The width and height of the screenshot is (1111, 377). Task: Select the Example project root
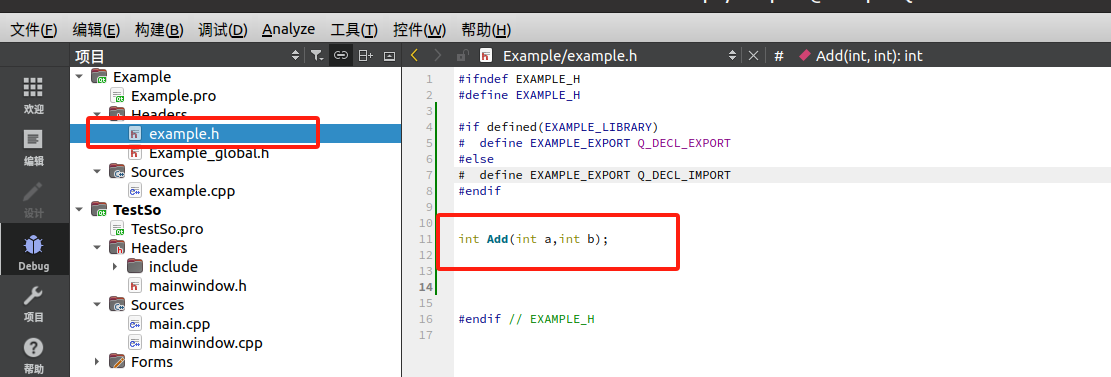click(x=142, y=77)
